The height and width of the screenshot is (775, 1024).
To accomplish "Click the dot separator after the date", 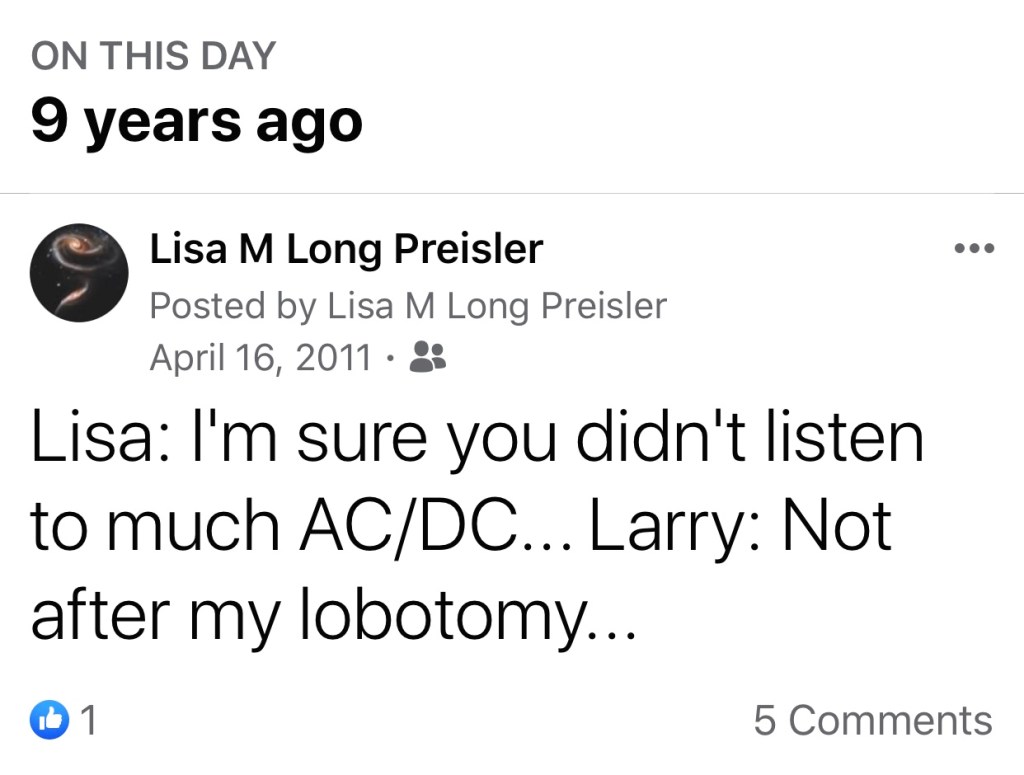I will [392, 357].
